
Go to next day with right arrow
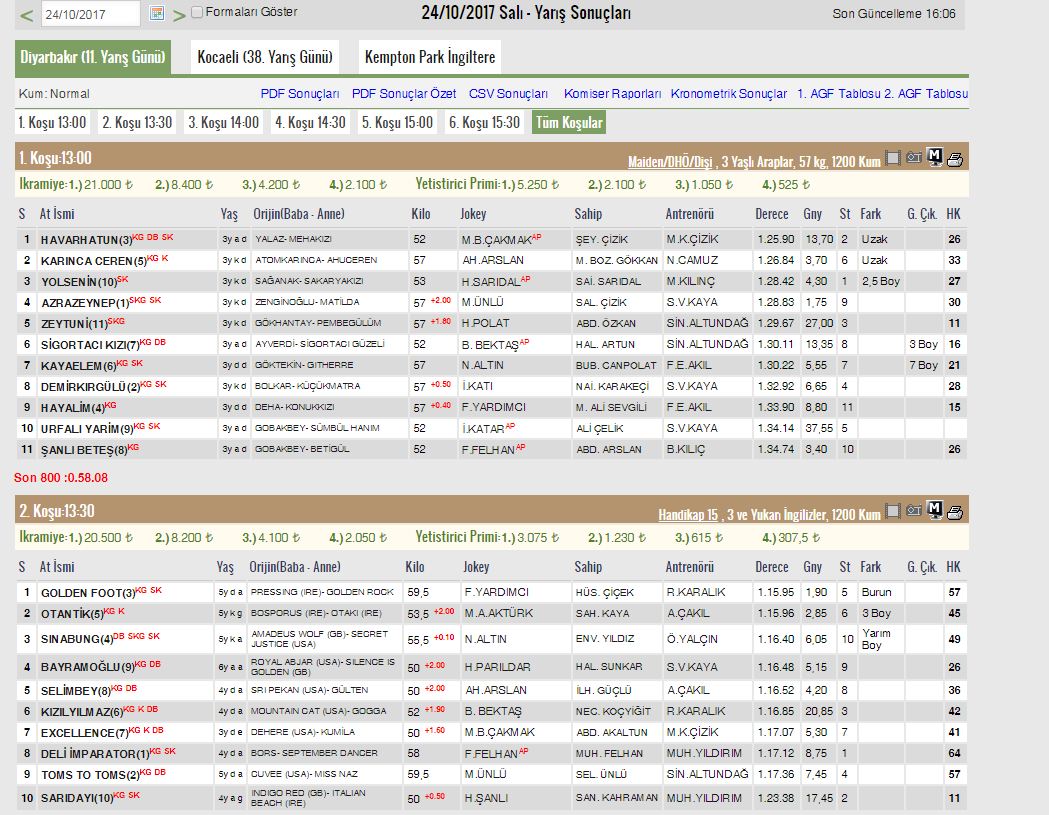(179, 15)
